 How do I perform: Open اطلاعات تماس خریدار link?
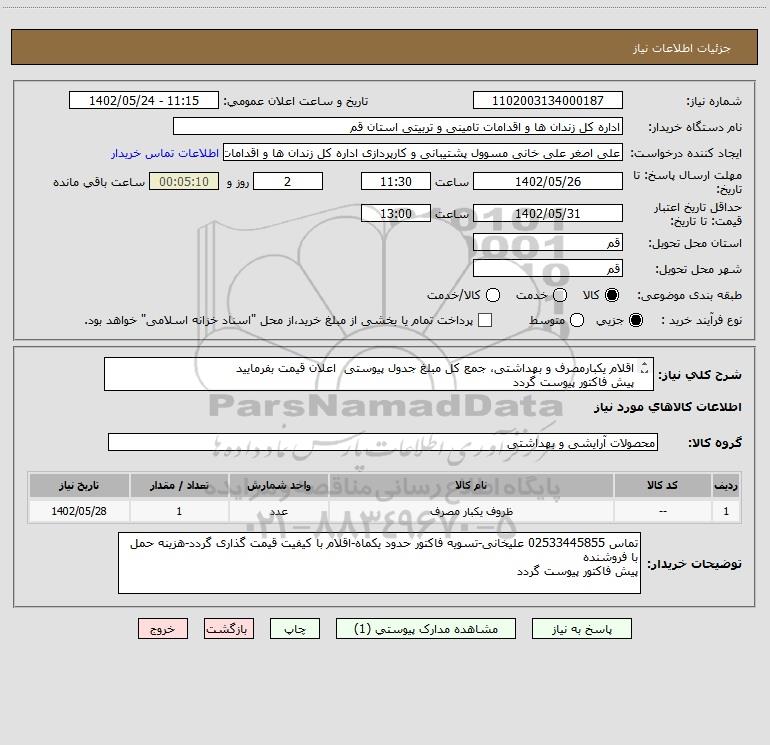165,153
